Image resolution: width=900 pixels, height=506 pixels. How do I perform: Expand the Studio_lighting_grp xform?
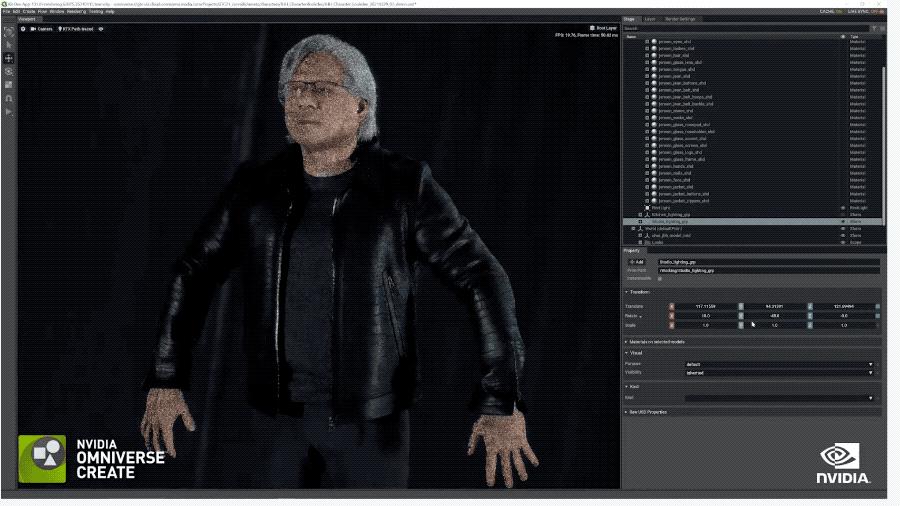(x=641, y=221)
